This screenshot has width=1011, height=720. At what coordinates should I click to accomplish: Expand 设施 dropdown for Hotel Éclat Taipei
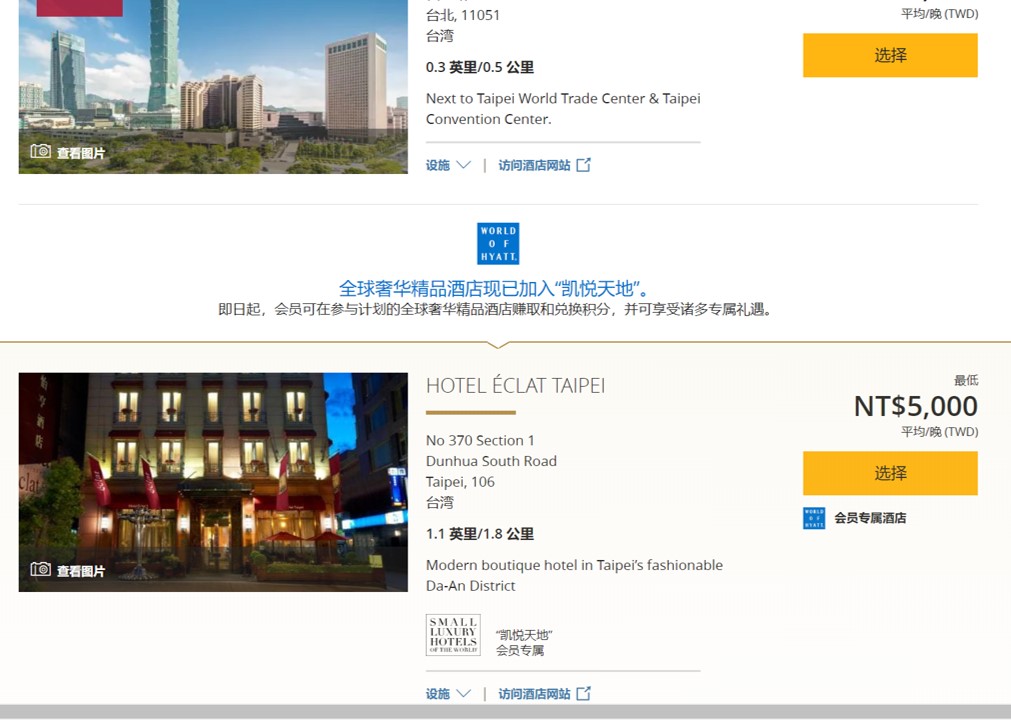point(448,693)
